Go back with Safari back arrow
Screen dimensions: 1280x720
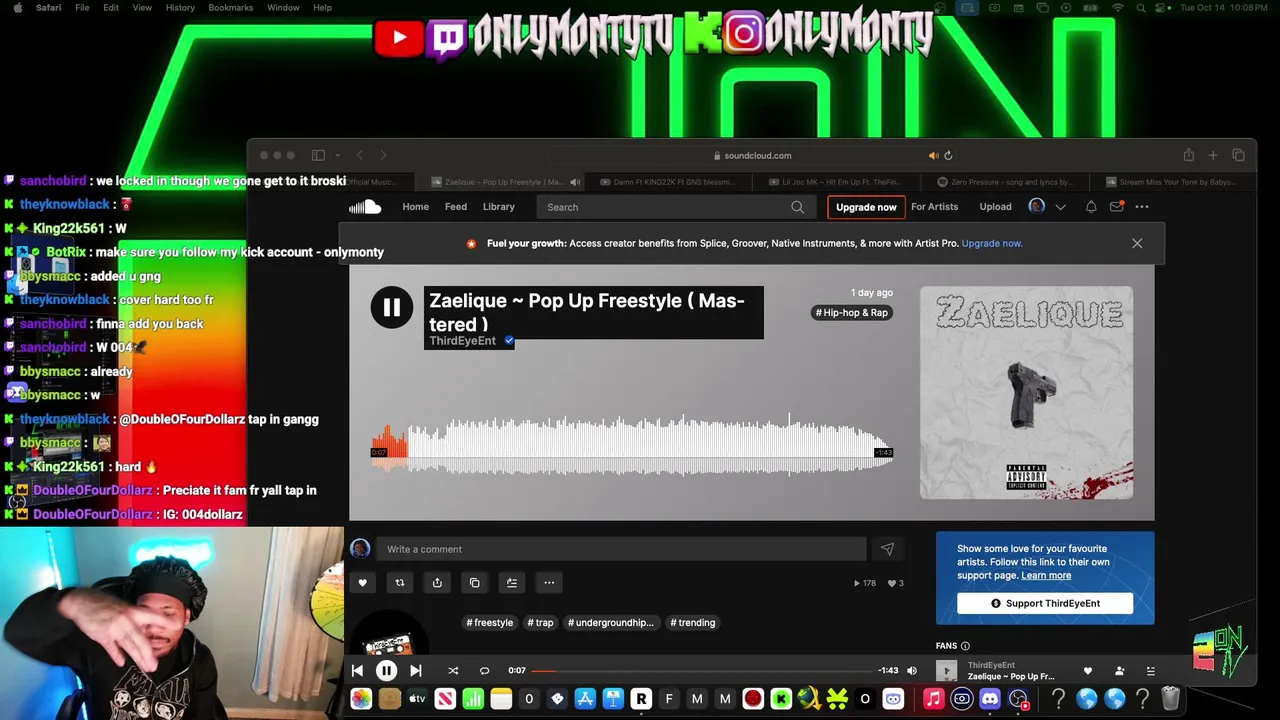tap(360, 155)
